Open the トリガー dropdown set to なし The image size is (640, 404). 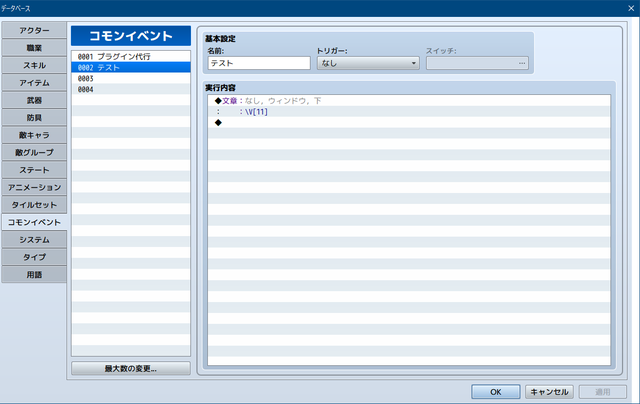[368, 63]
